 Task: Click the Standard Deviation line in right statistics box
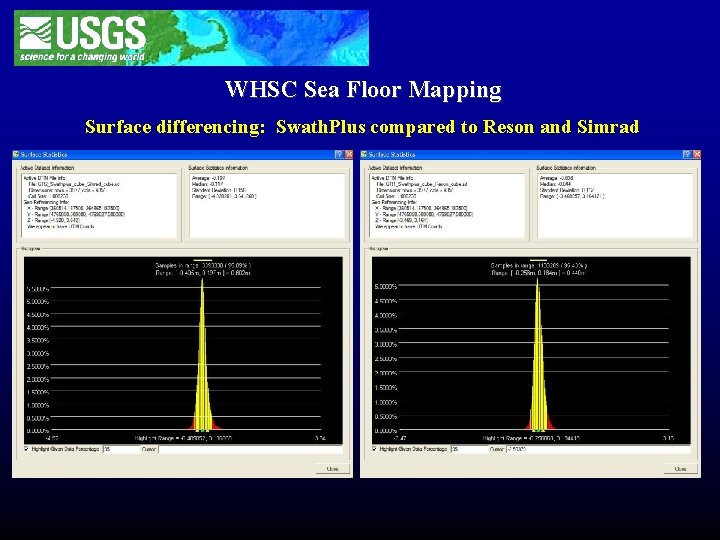coord(568,190)
